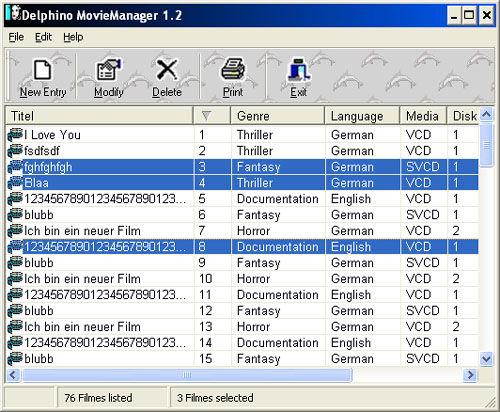500x412 pixels.
Task: Click film icon of row number 5
Action: coord(15,199)
